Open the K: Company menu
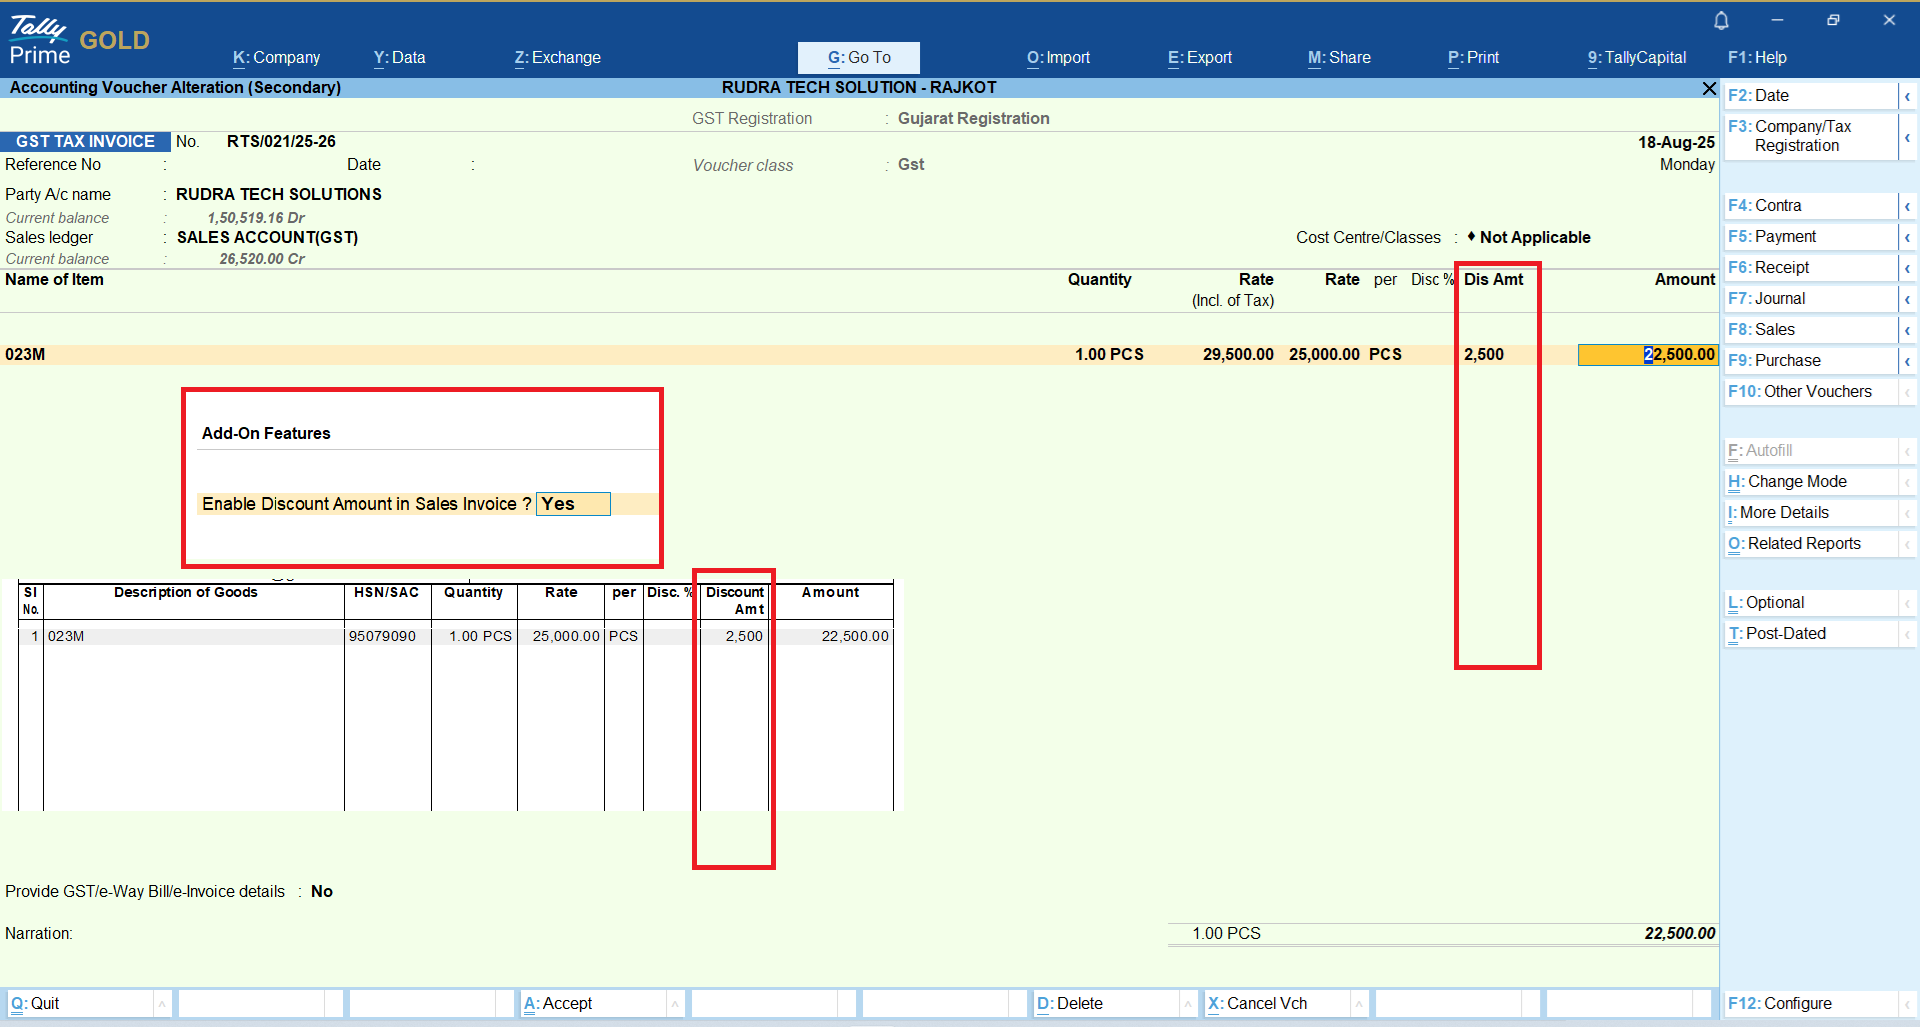 tap(276, 58)
